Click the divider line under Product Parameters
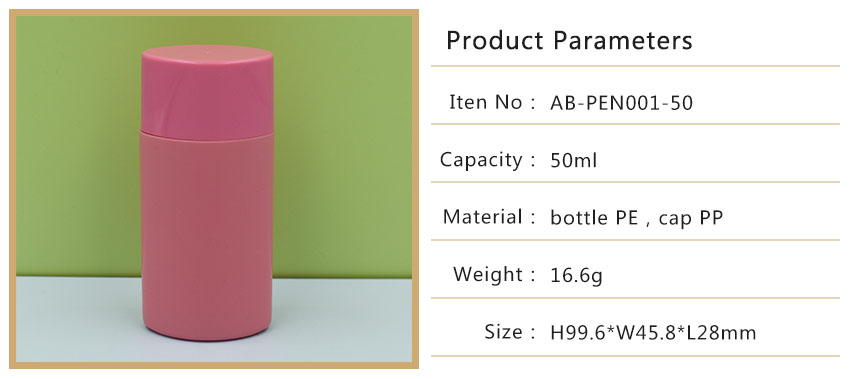This screenshot has height=379, width=850. (635, 66)
